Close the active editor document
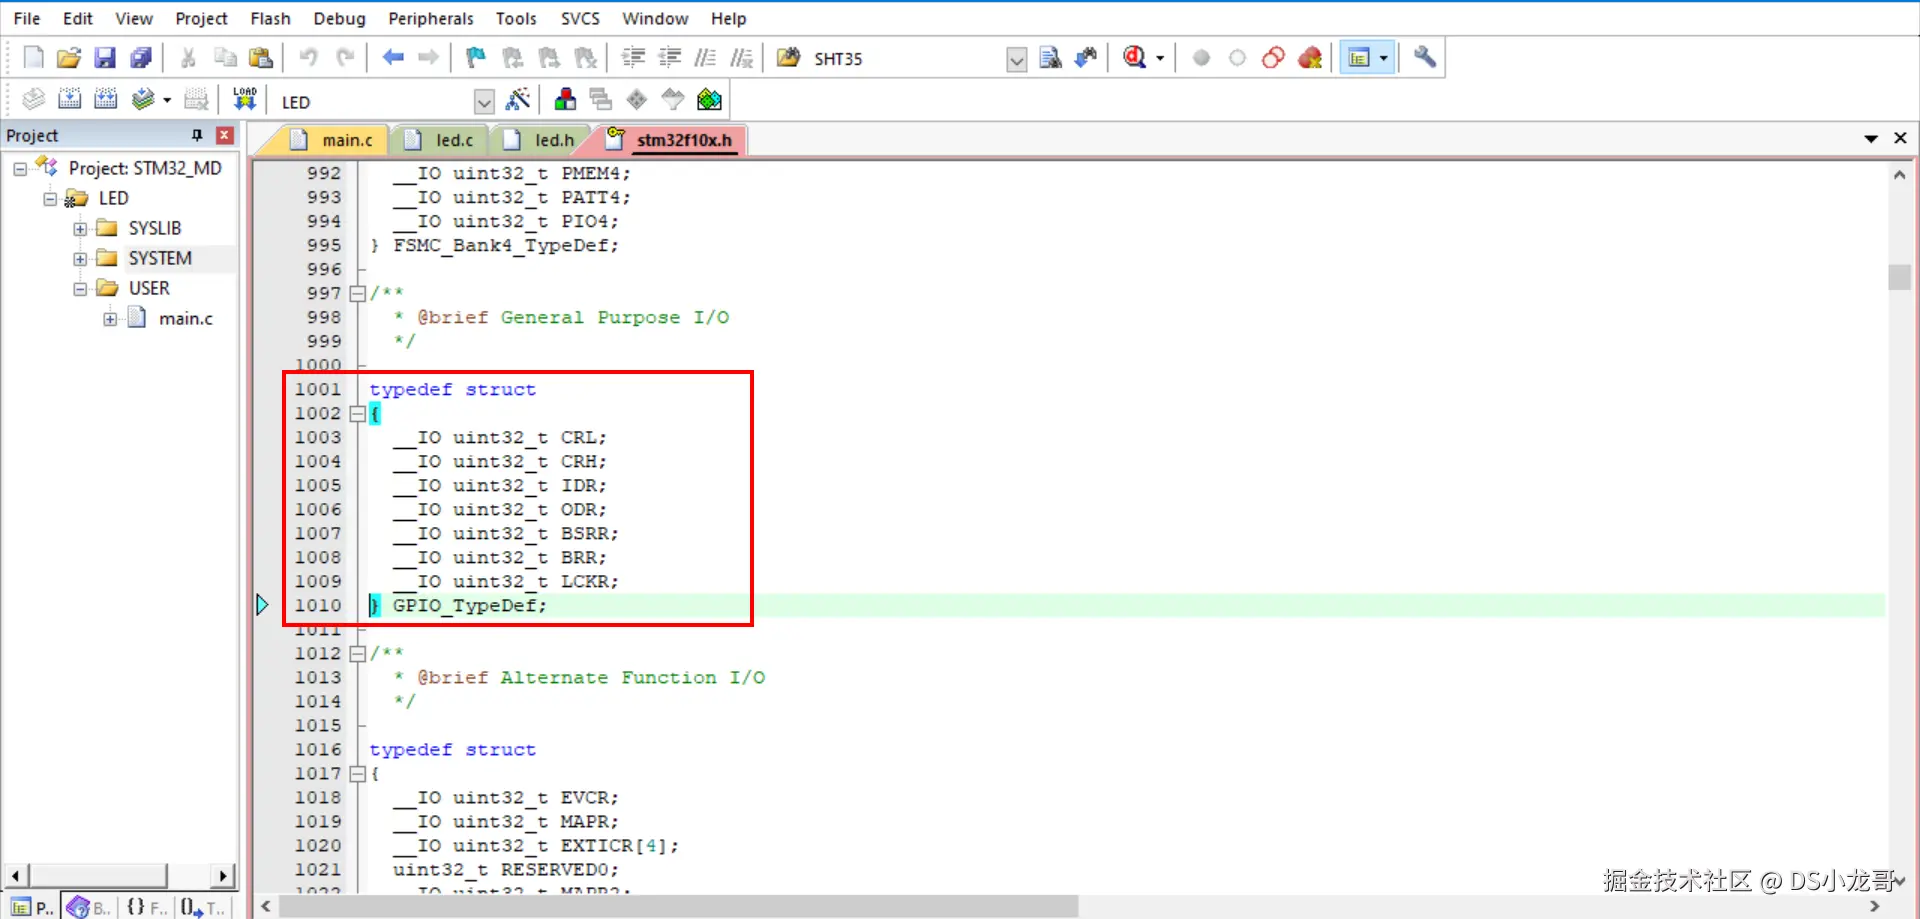This screenshot has width=1920, height=919. point(1900,138)
